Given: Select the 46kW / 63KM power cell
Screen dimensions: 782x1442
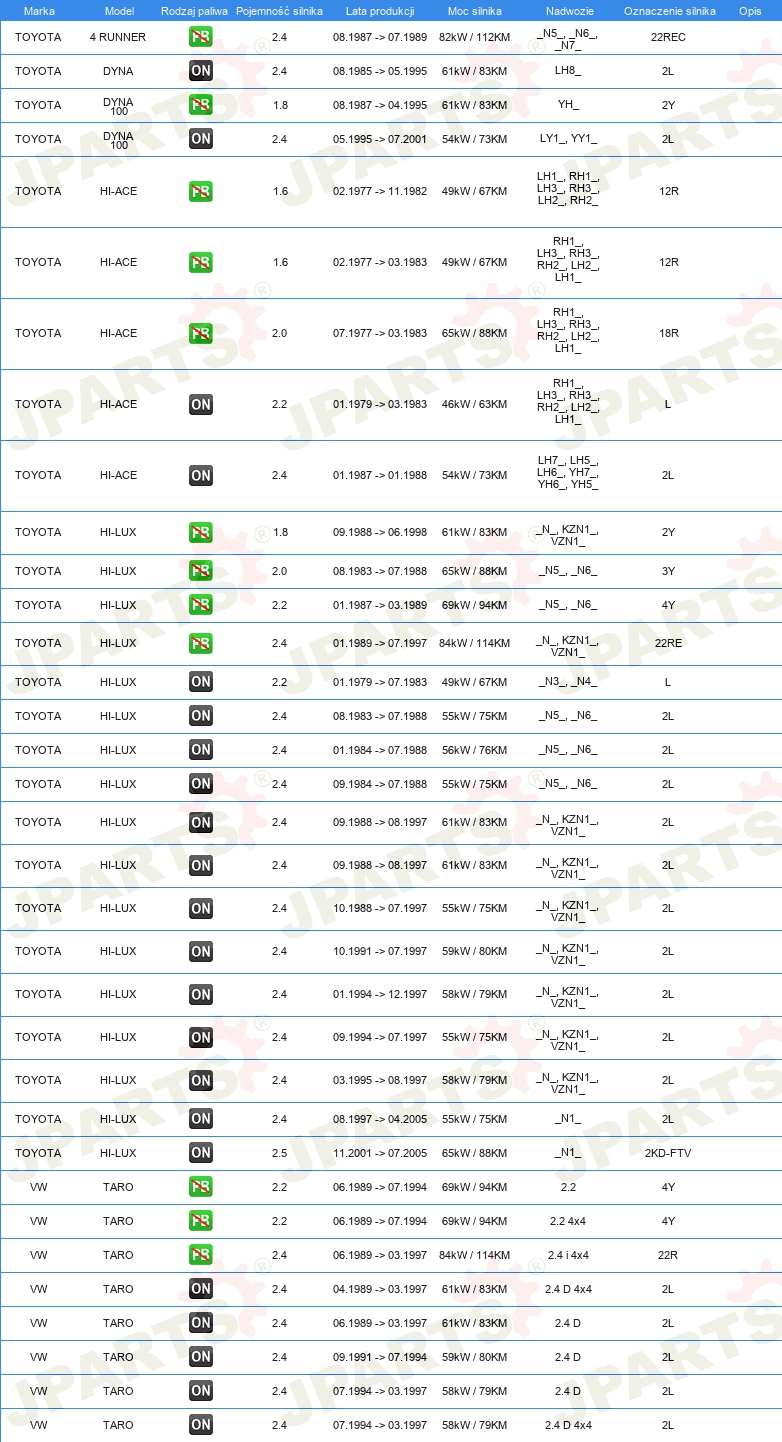Looking at the screenshot, I should pos(474,404).
